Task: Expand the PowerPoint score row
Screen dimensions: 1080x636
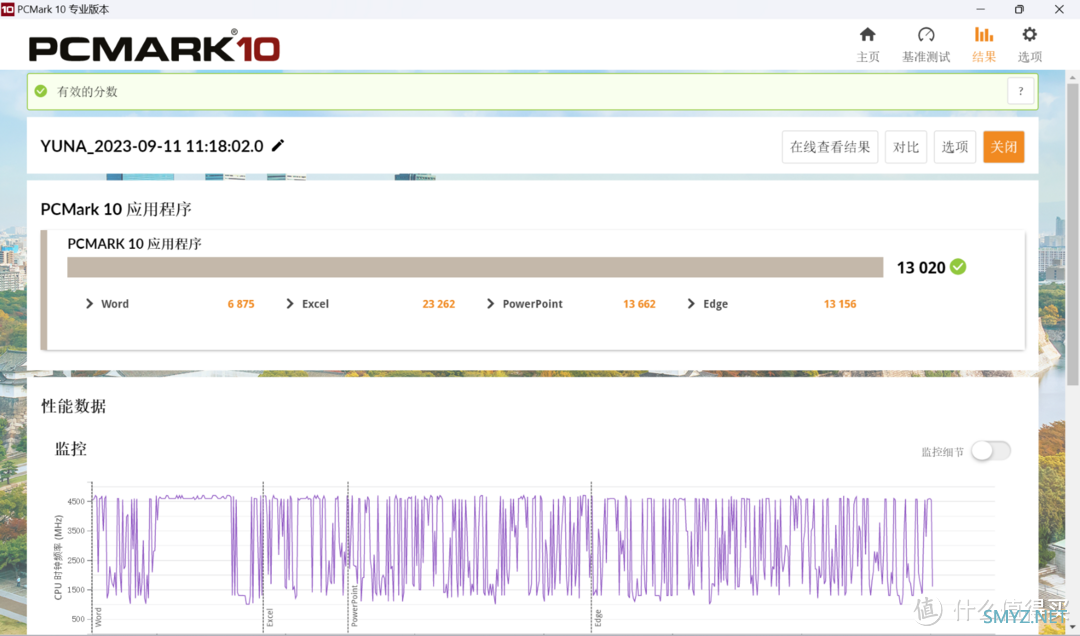Action: pyautogui.click(x=490, y=304)
